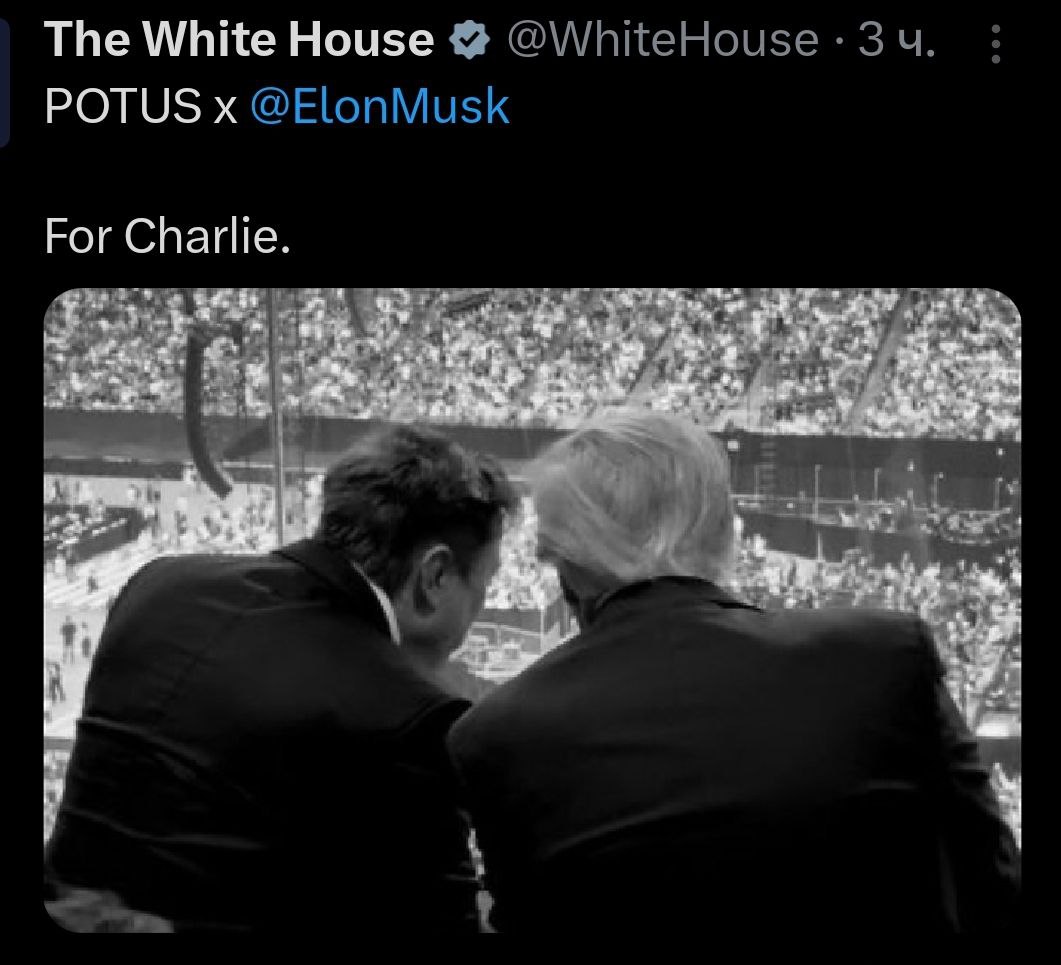Open the three-dot more options menu
The image size is (1061, 965).
coord(995,44)
